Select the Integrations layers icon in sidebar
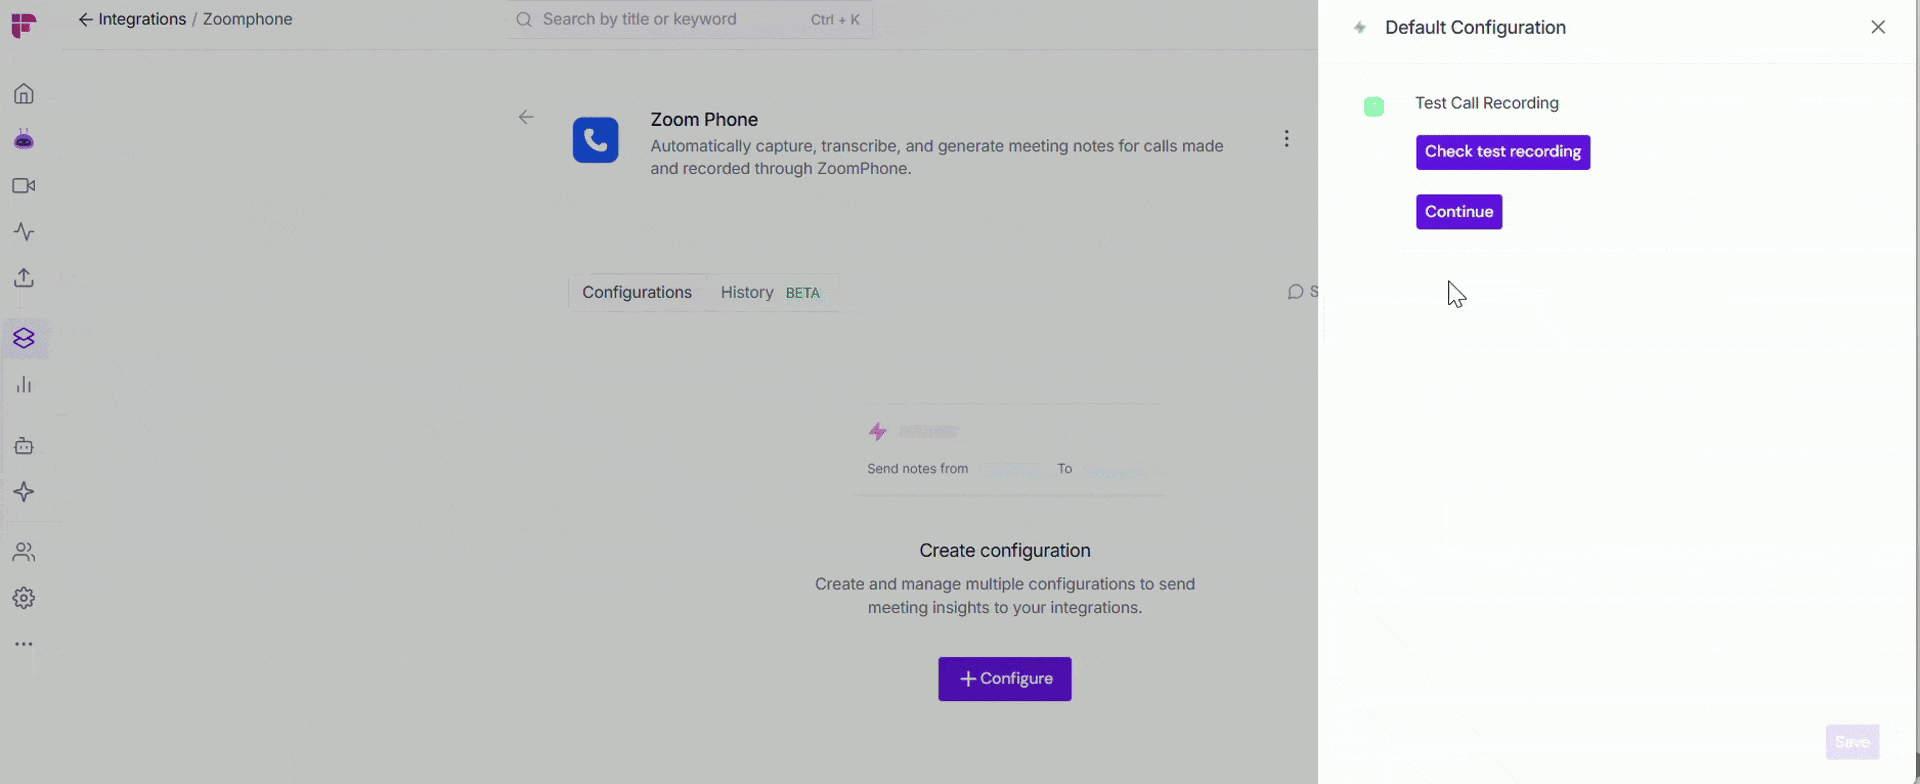Screen dimensions: 1920x784 [24, 338]
